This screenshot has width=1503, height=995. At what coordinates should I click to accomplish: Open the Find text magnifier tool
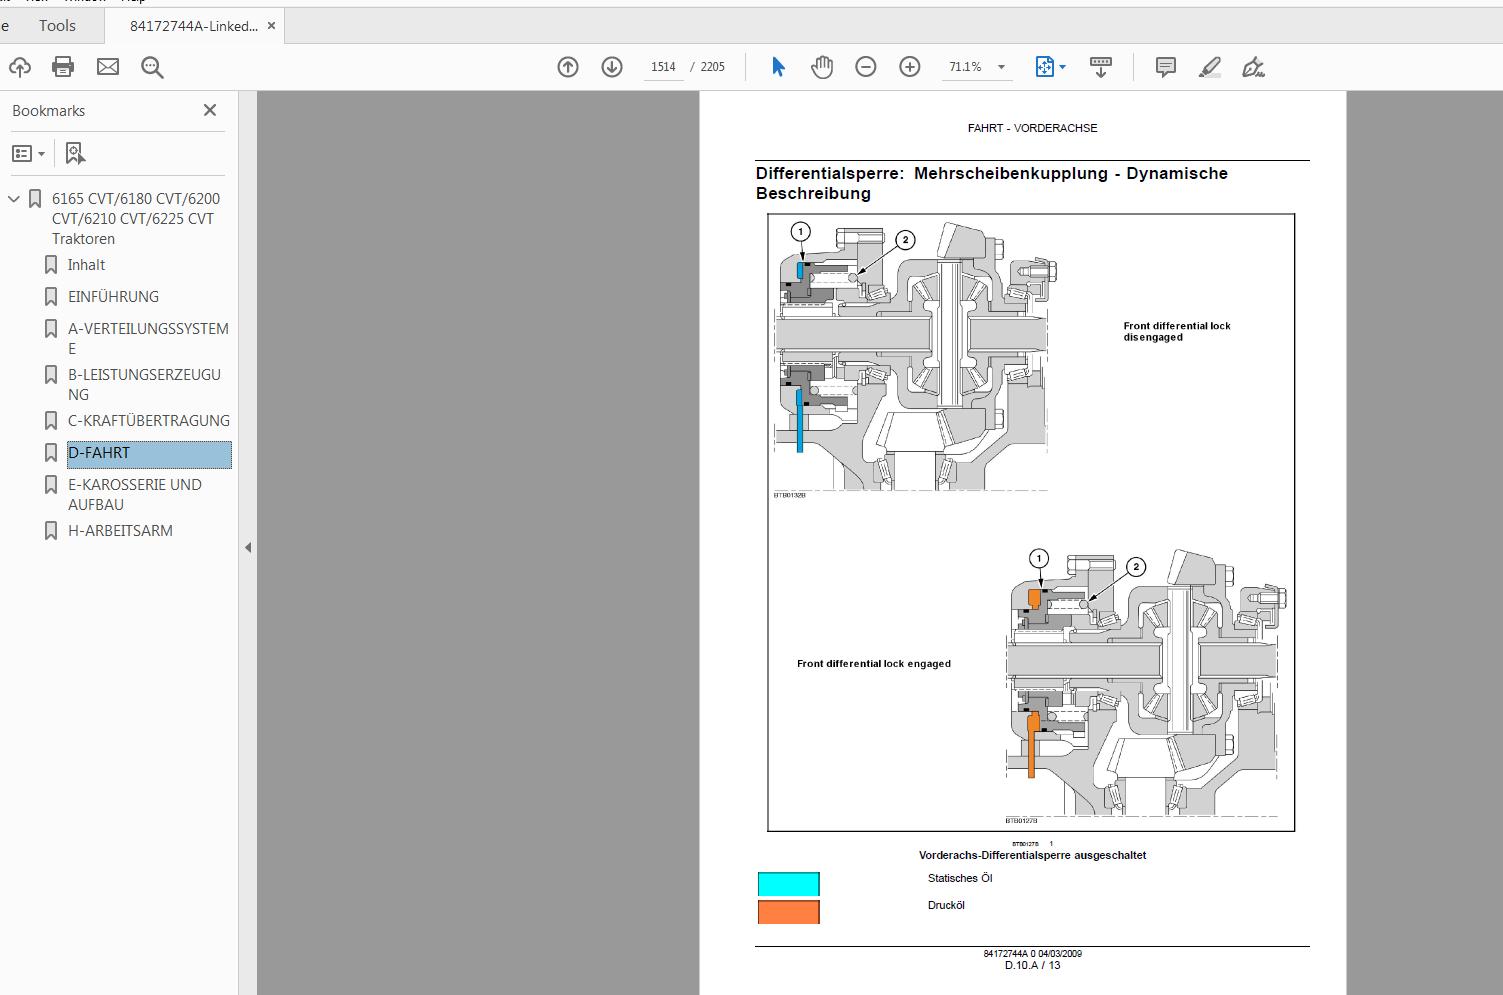click(152, 67)
